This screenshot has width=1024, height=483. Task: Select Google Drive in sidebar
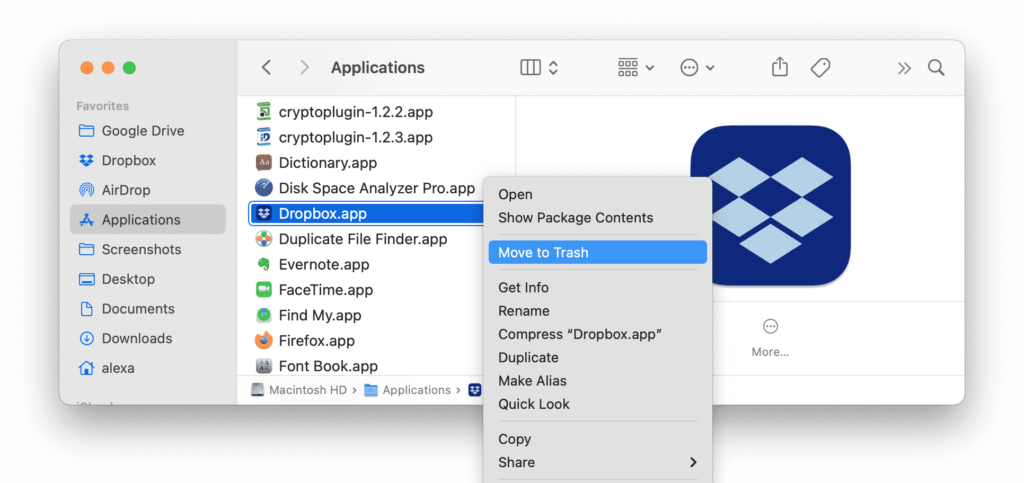(142, 131)
